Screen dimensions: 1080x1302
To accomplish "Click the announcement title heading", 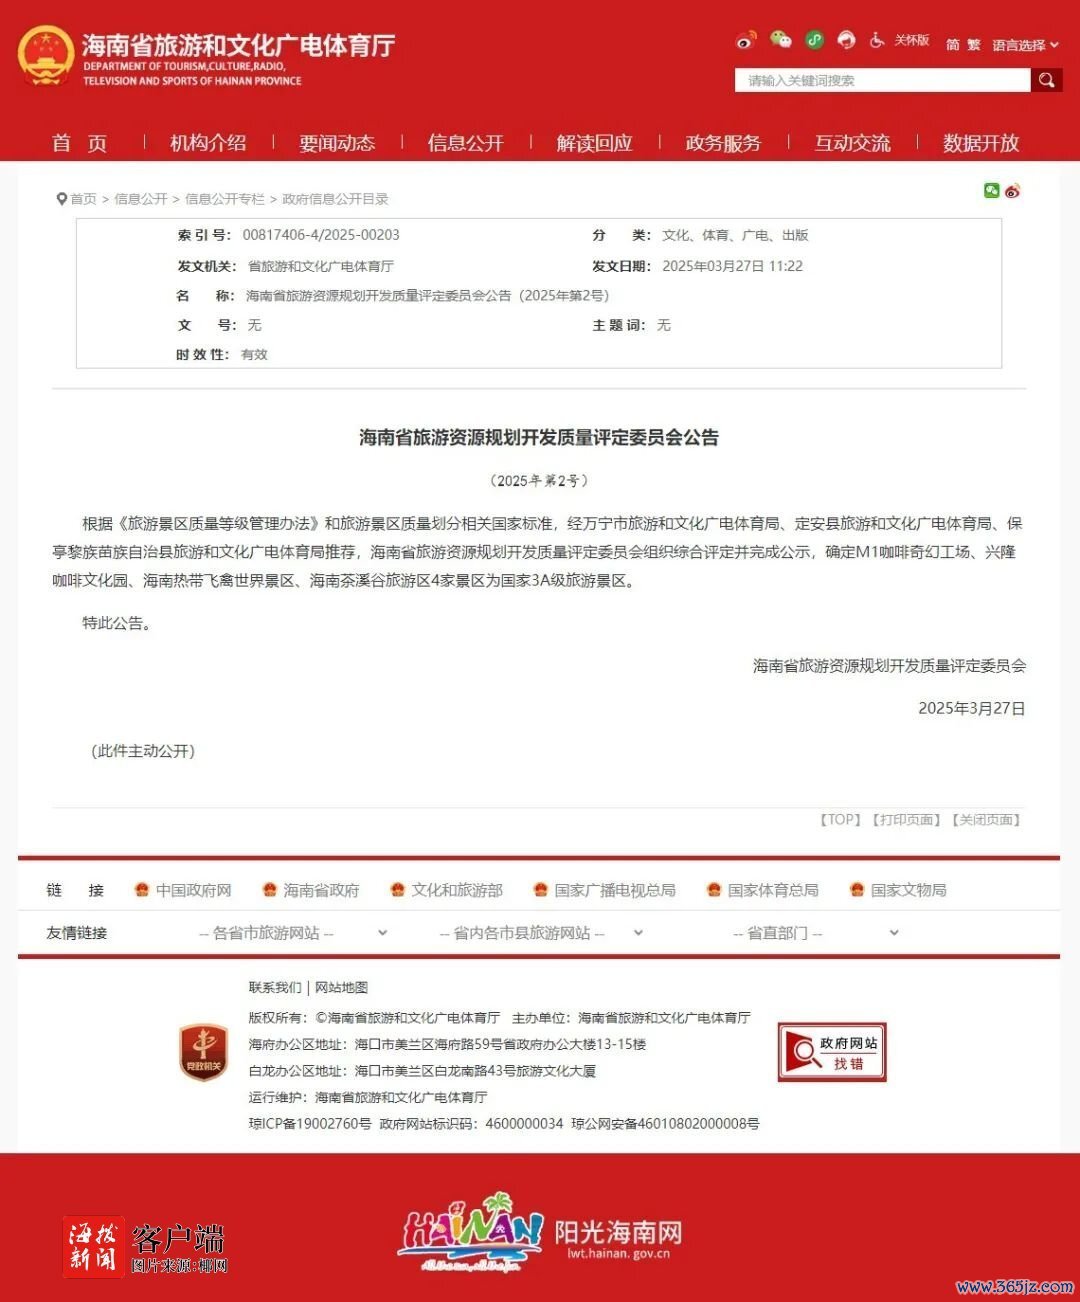I will click(539, 437).
